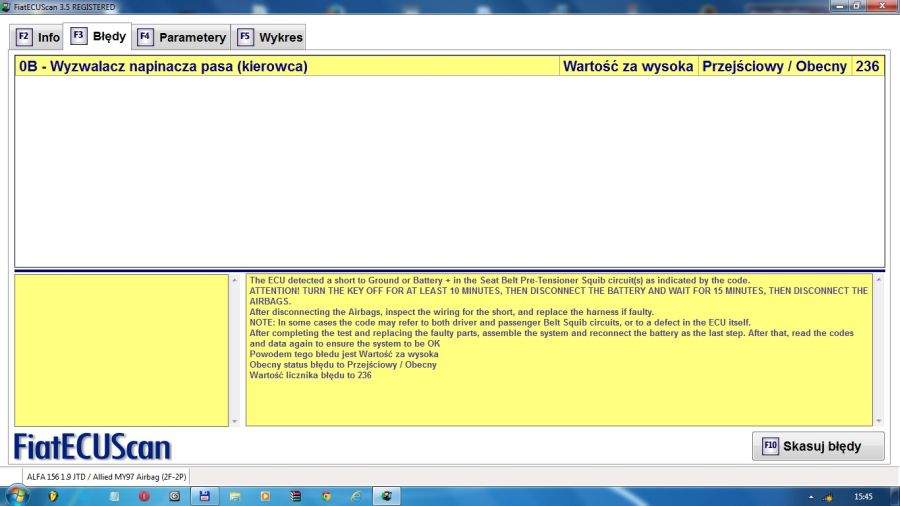Open the Wykres tab
This screenshot has height=506, width=900.
point(269,37)
